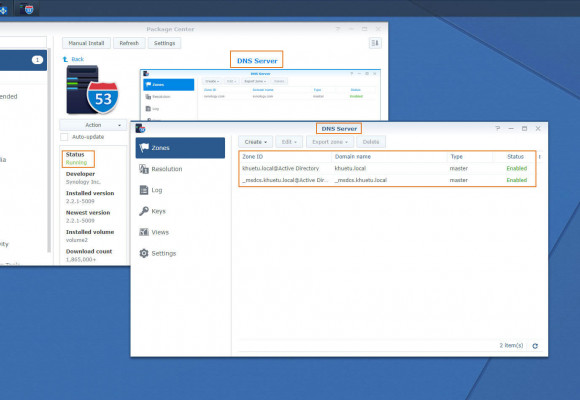Select the highlighted sidebar item with badge 1
580x400 pixels.
pyautogui.click(x=22, y=60)
